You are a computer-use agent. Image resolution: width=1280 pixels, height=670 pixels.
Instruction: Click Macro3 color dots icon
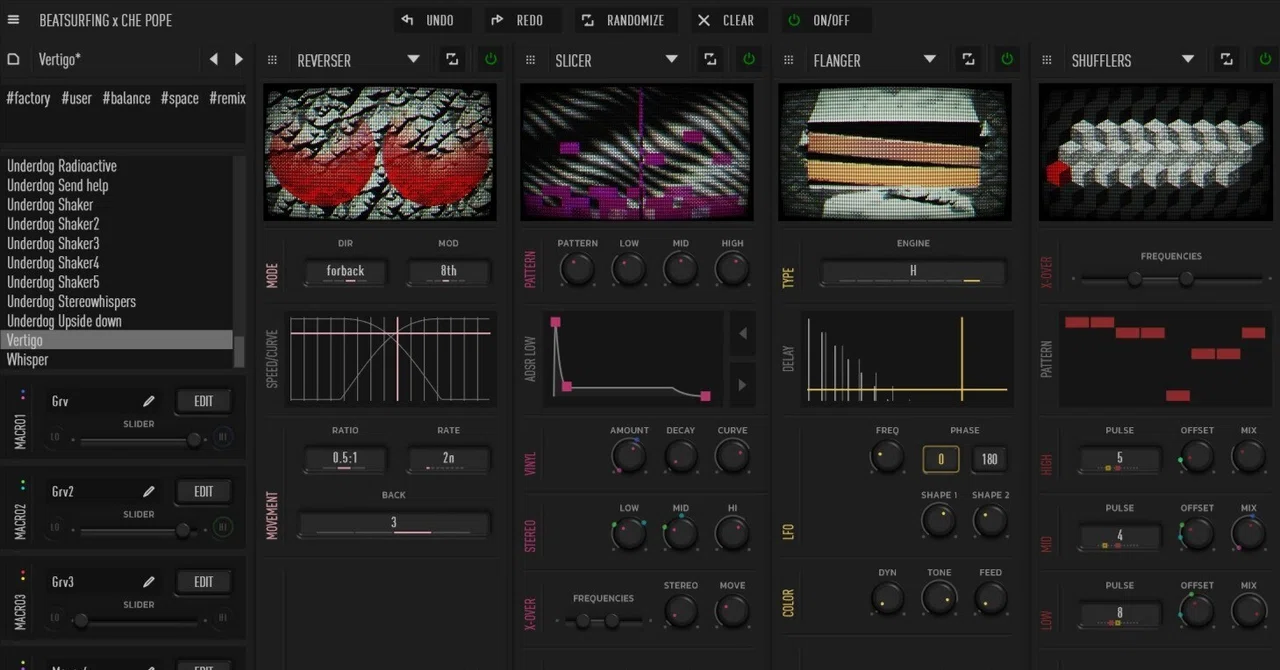coord(22,574)
